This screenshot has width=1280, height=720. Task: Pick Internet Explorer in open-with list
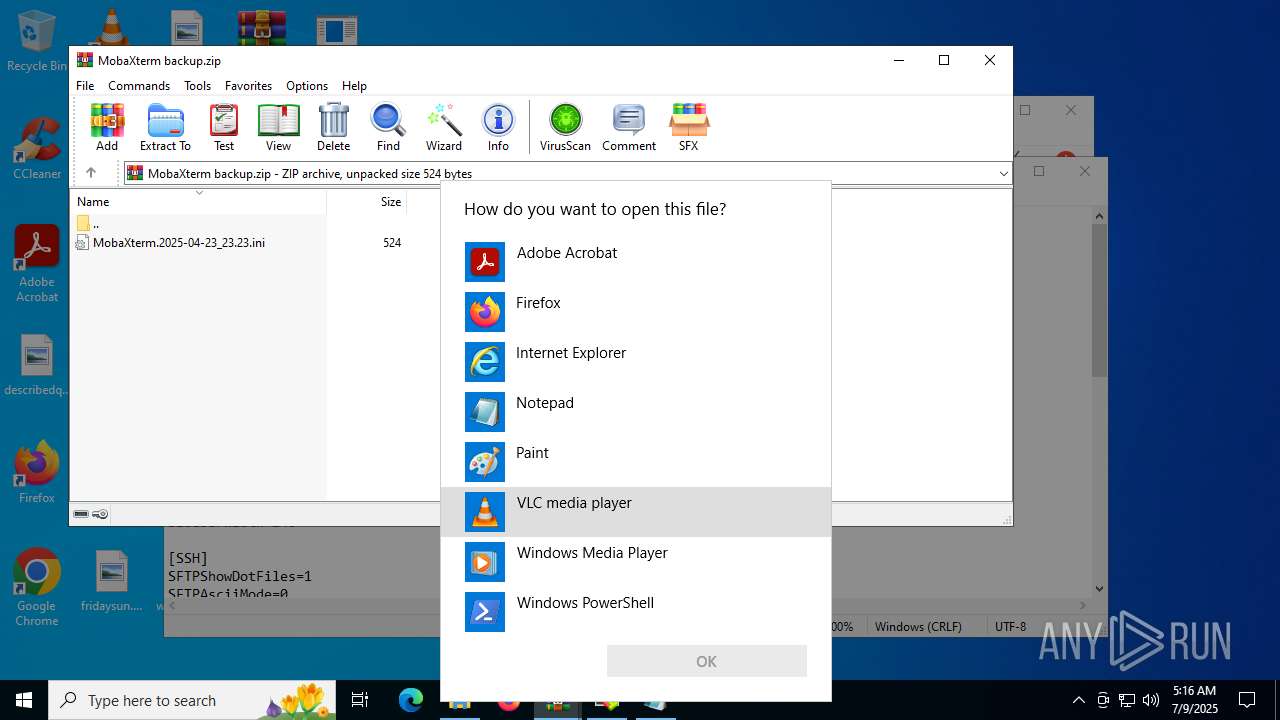pyautogui.click(x=636, y=362)
